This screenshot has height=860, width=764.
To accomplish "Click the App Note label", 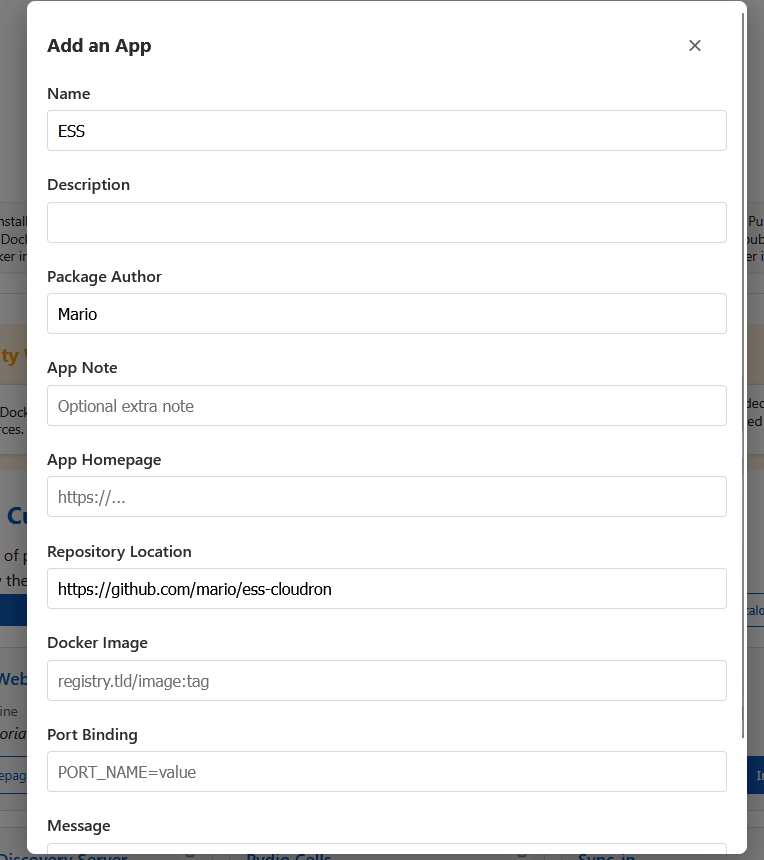I will coord(82,368).
